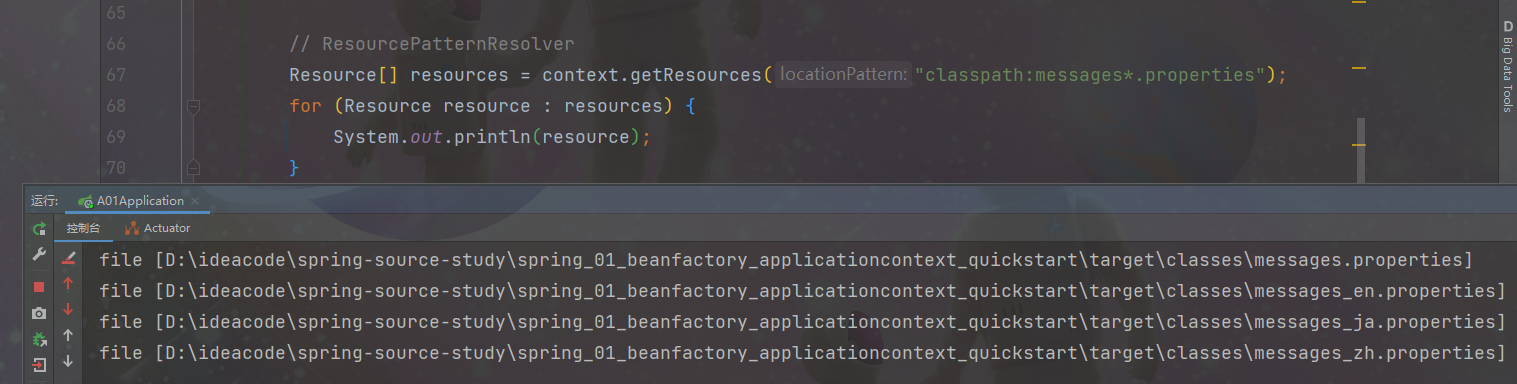Click the gray down arrow in console toolbar
Screen dimensions: 1517x384
tap(68, 361)
